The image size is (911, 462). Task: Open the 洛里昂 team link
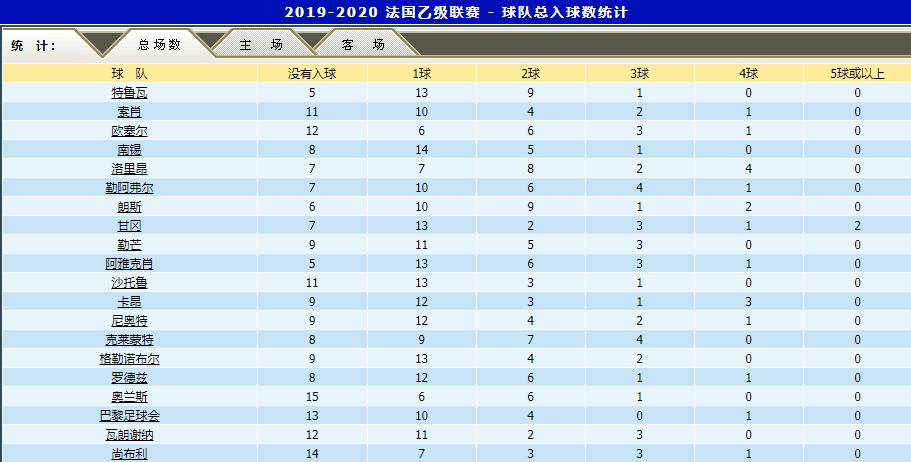[x=129, y=169]
